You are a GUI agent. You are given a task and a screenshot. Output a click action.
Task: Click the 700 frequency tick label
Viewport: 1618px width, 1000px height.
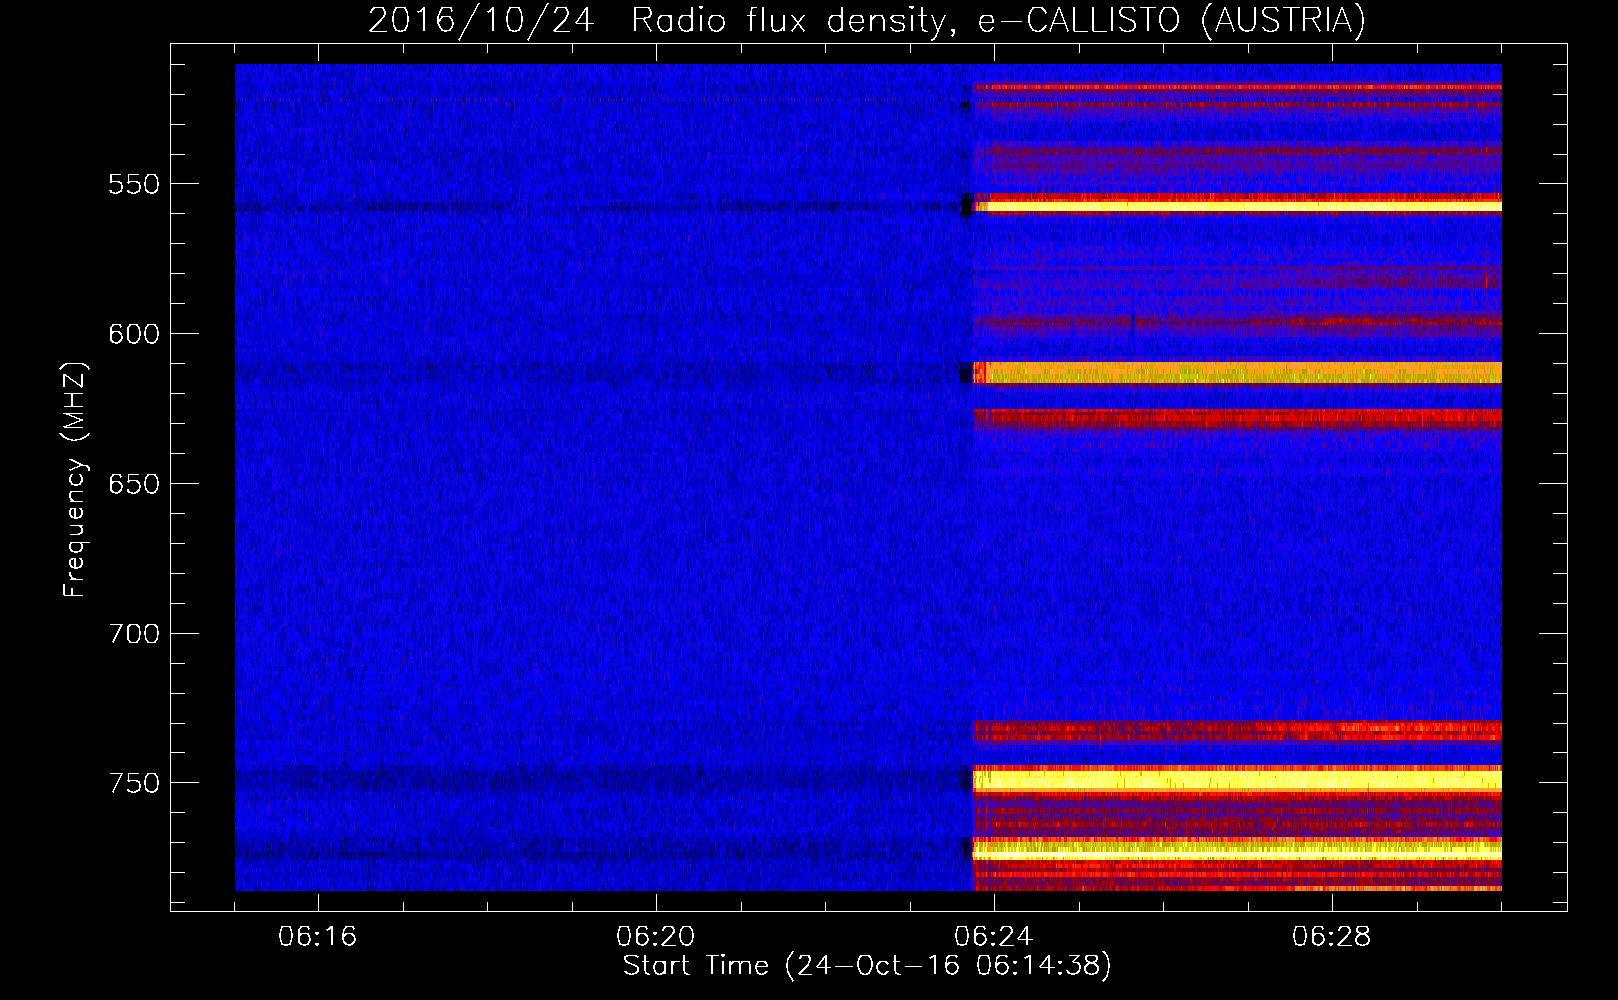(134, 634)
